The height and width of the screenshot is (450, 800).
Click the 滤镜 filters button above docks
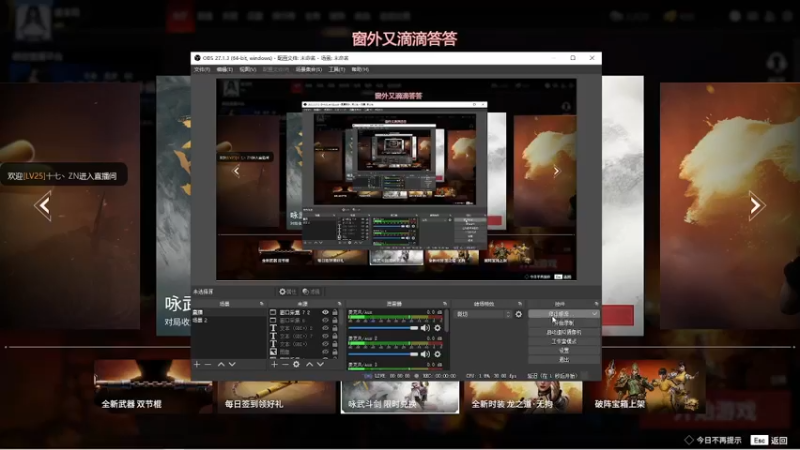pos(311,292)
